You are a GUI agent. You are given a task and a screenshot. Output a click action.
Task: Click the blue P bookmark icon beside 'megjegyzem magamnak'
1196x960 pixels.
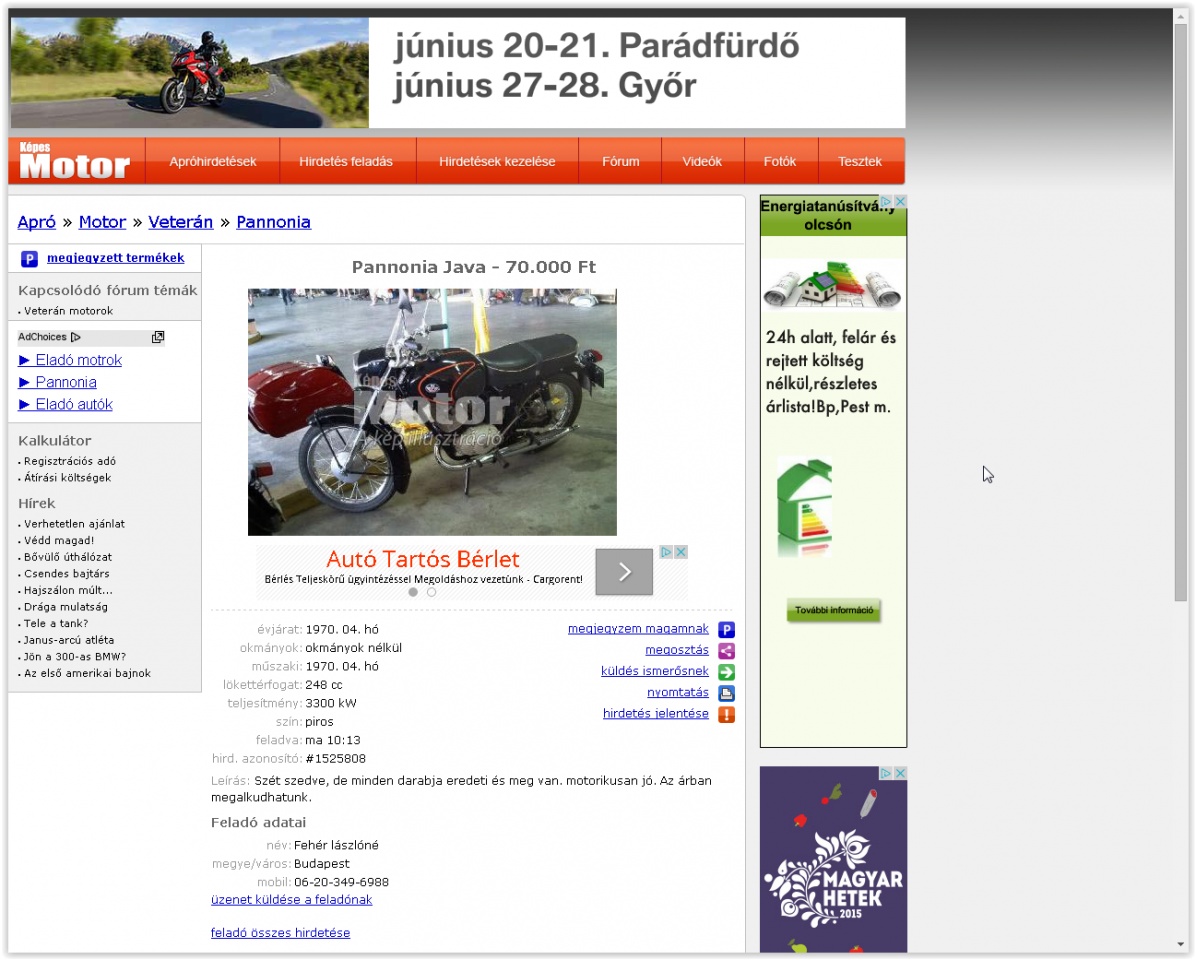727,630
